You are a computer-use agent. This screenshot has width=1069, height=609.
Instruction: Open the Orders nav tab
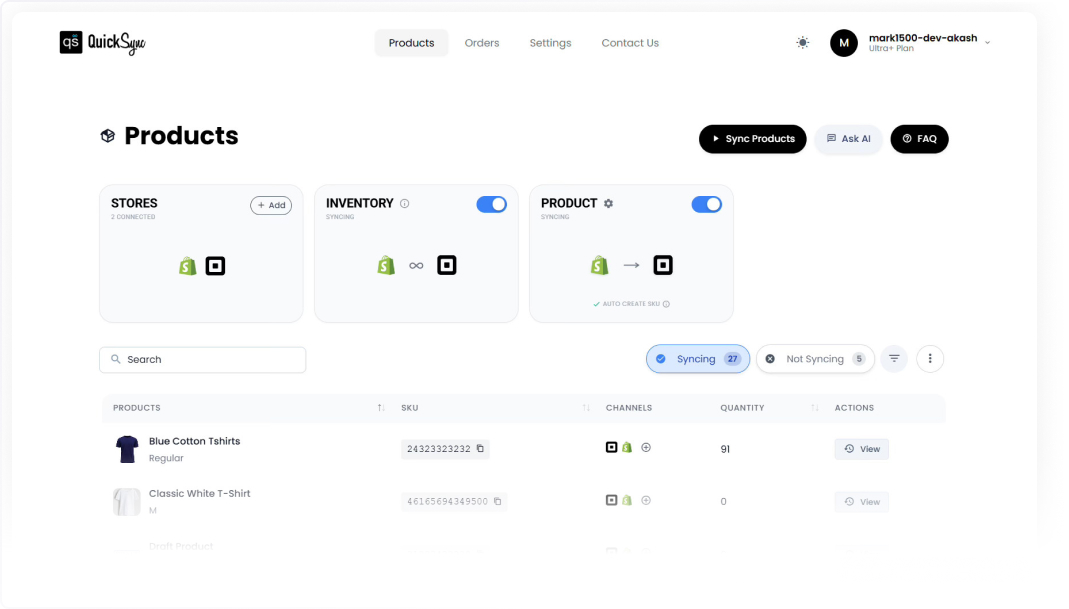(x=482, y=43)
